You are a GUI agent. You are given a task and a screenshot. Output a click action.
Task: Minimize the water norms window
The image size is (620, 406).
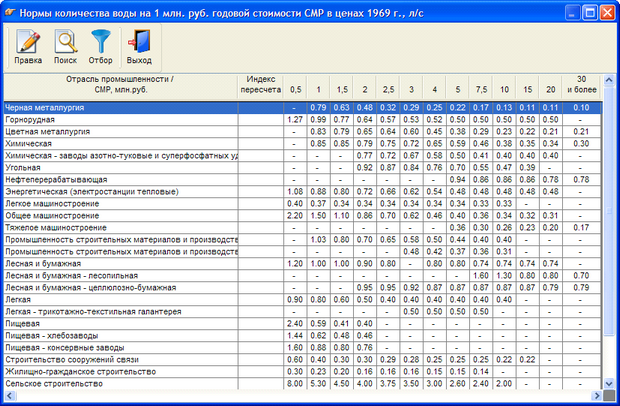click(x=572, y=13)
